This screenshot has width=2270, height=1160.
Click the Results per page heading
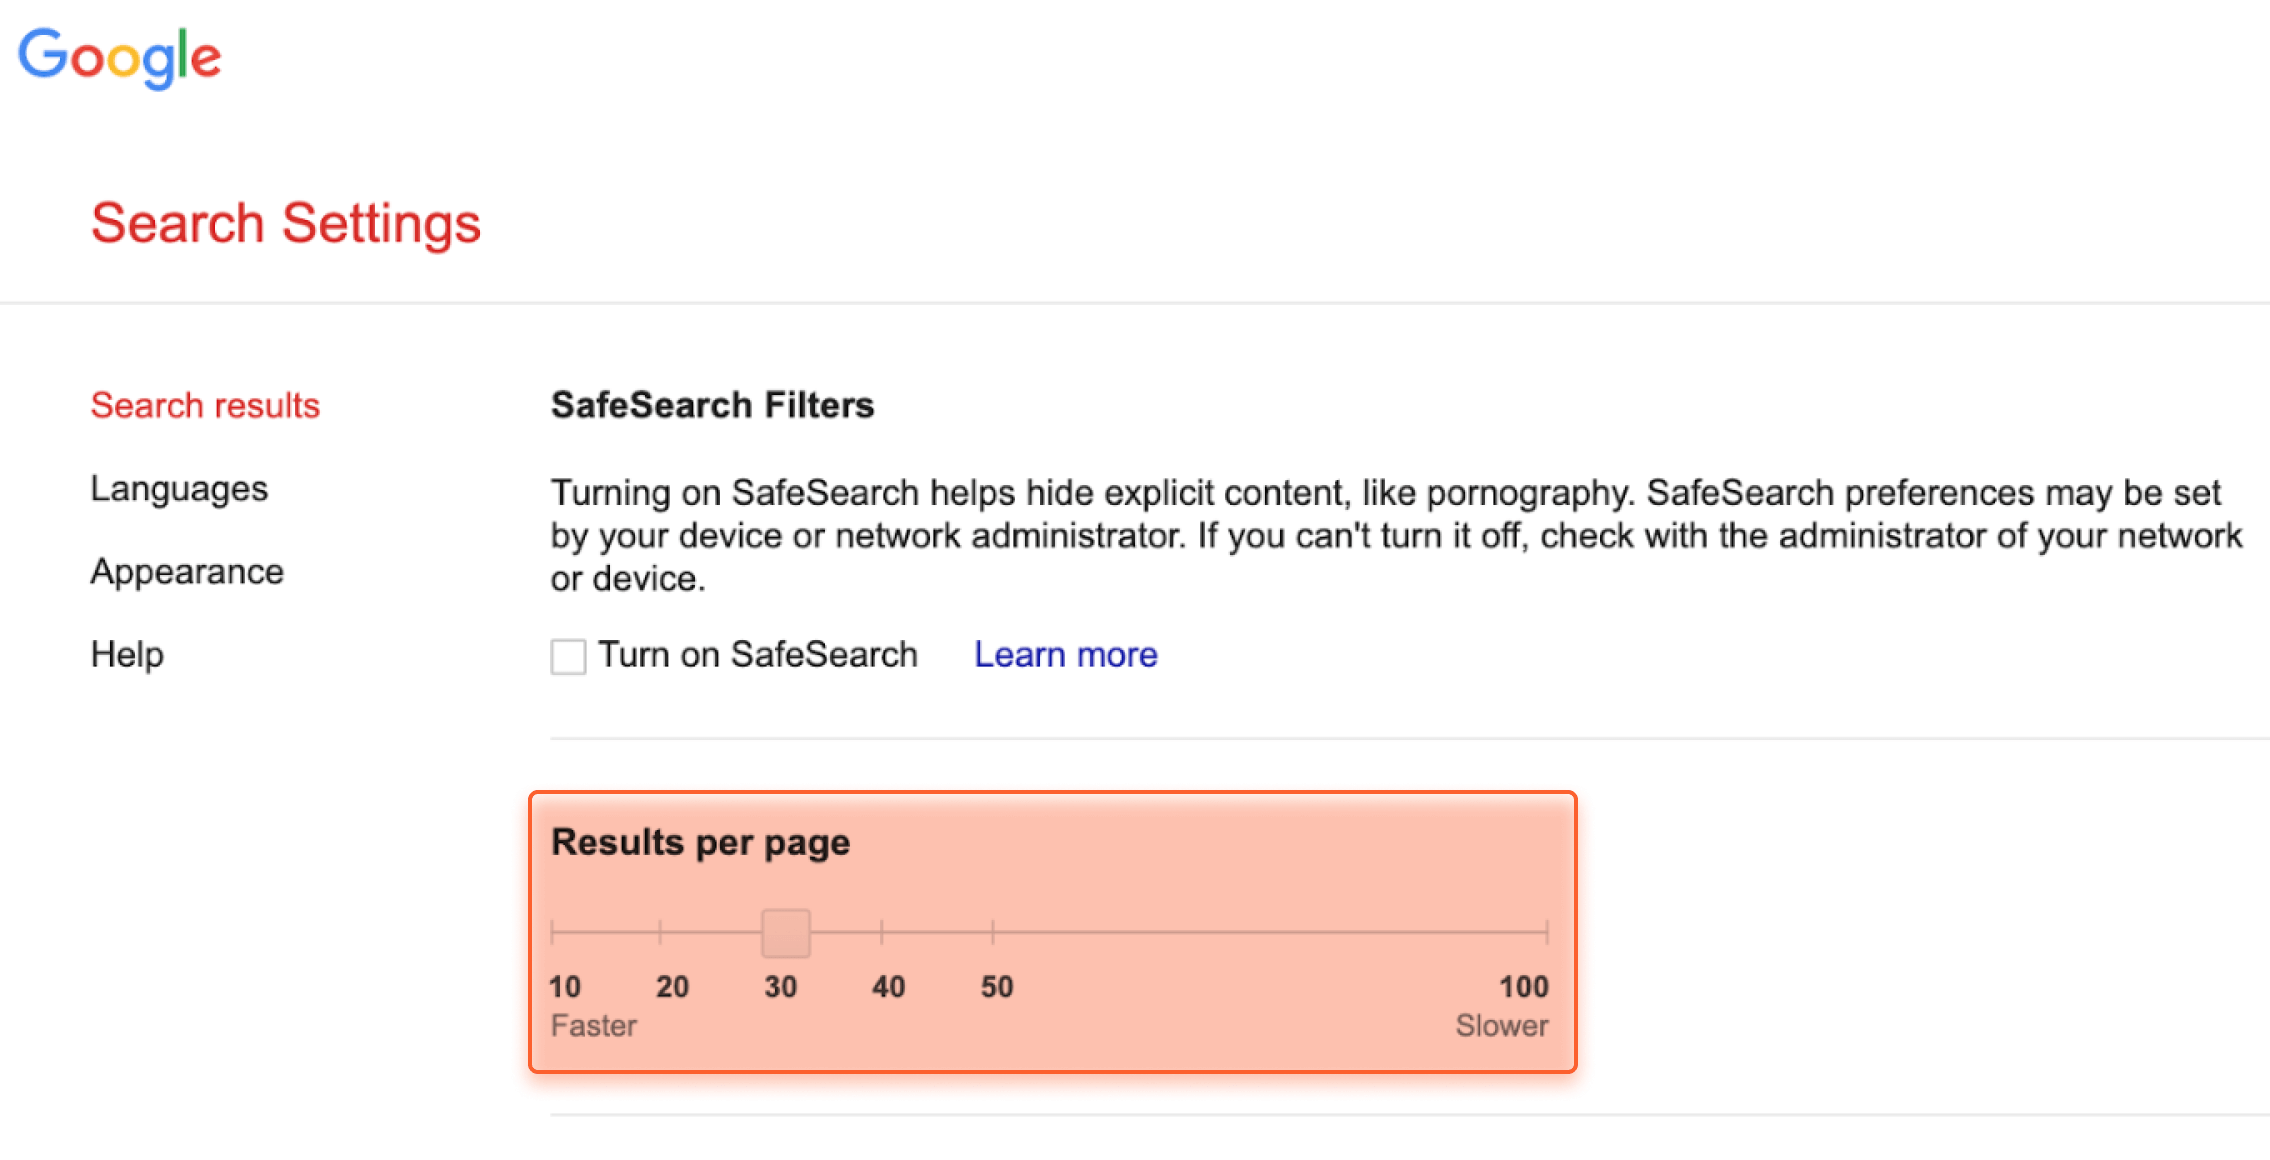[x=700, y=843]
